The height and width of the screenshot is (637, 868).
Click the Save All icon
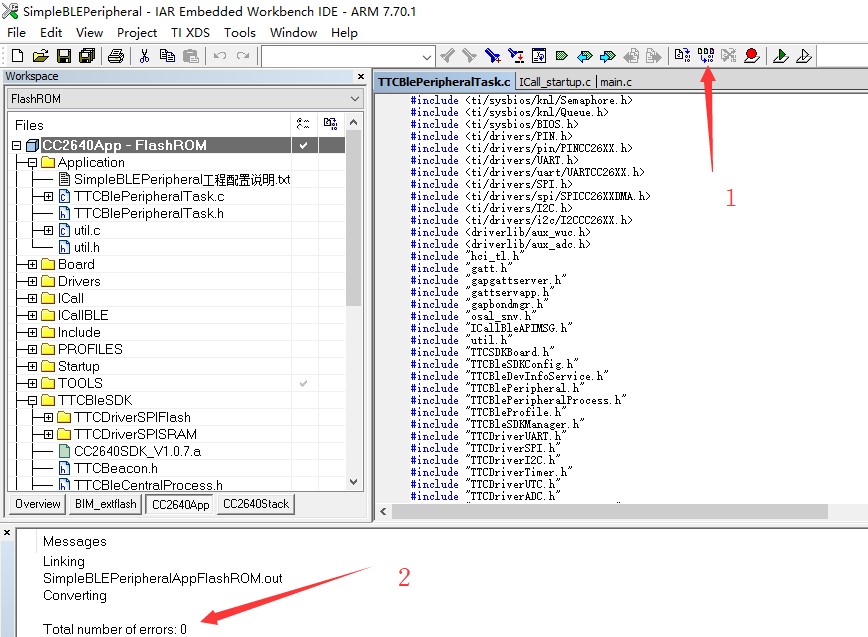(x=87, y=56)
